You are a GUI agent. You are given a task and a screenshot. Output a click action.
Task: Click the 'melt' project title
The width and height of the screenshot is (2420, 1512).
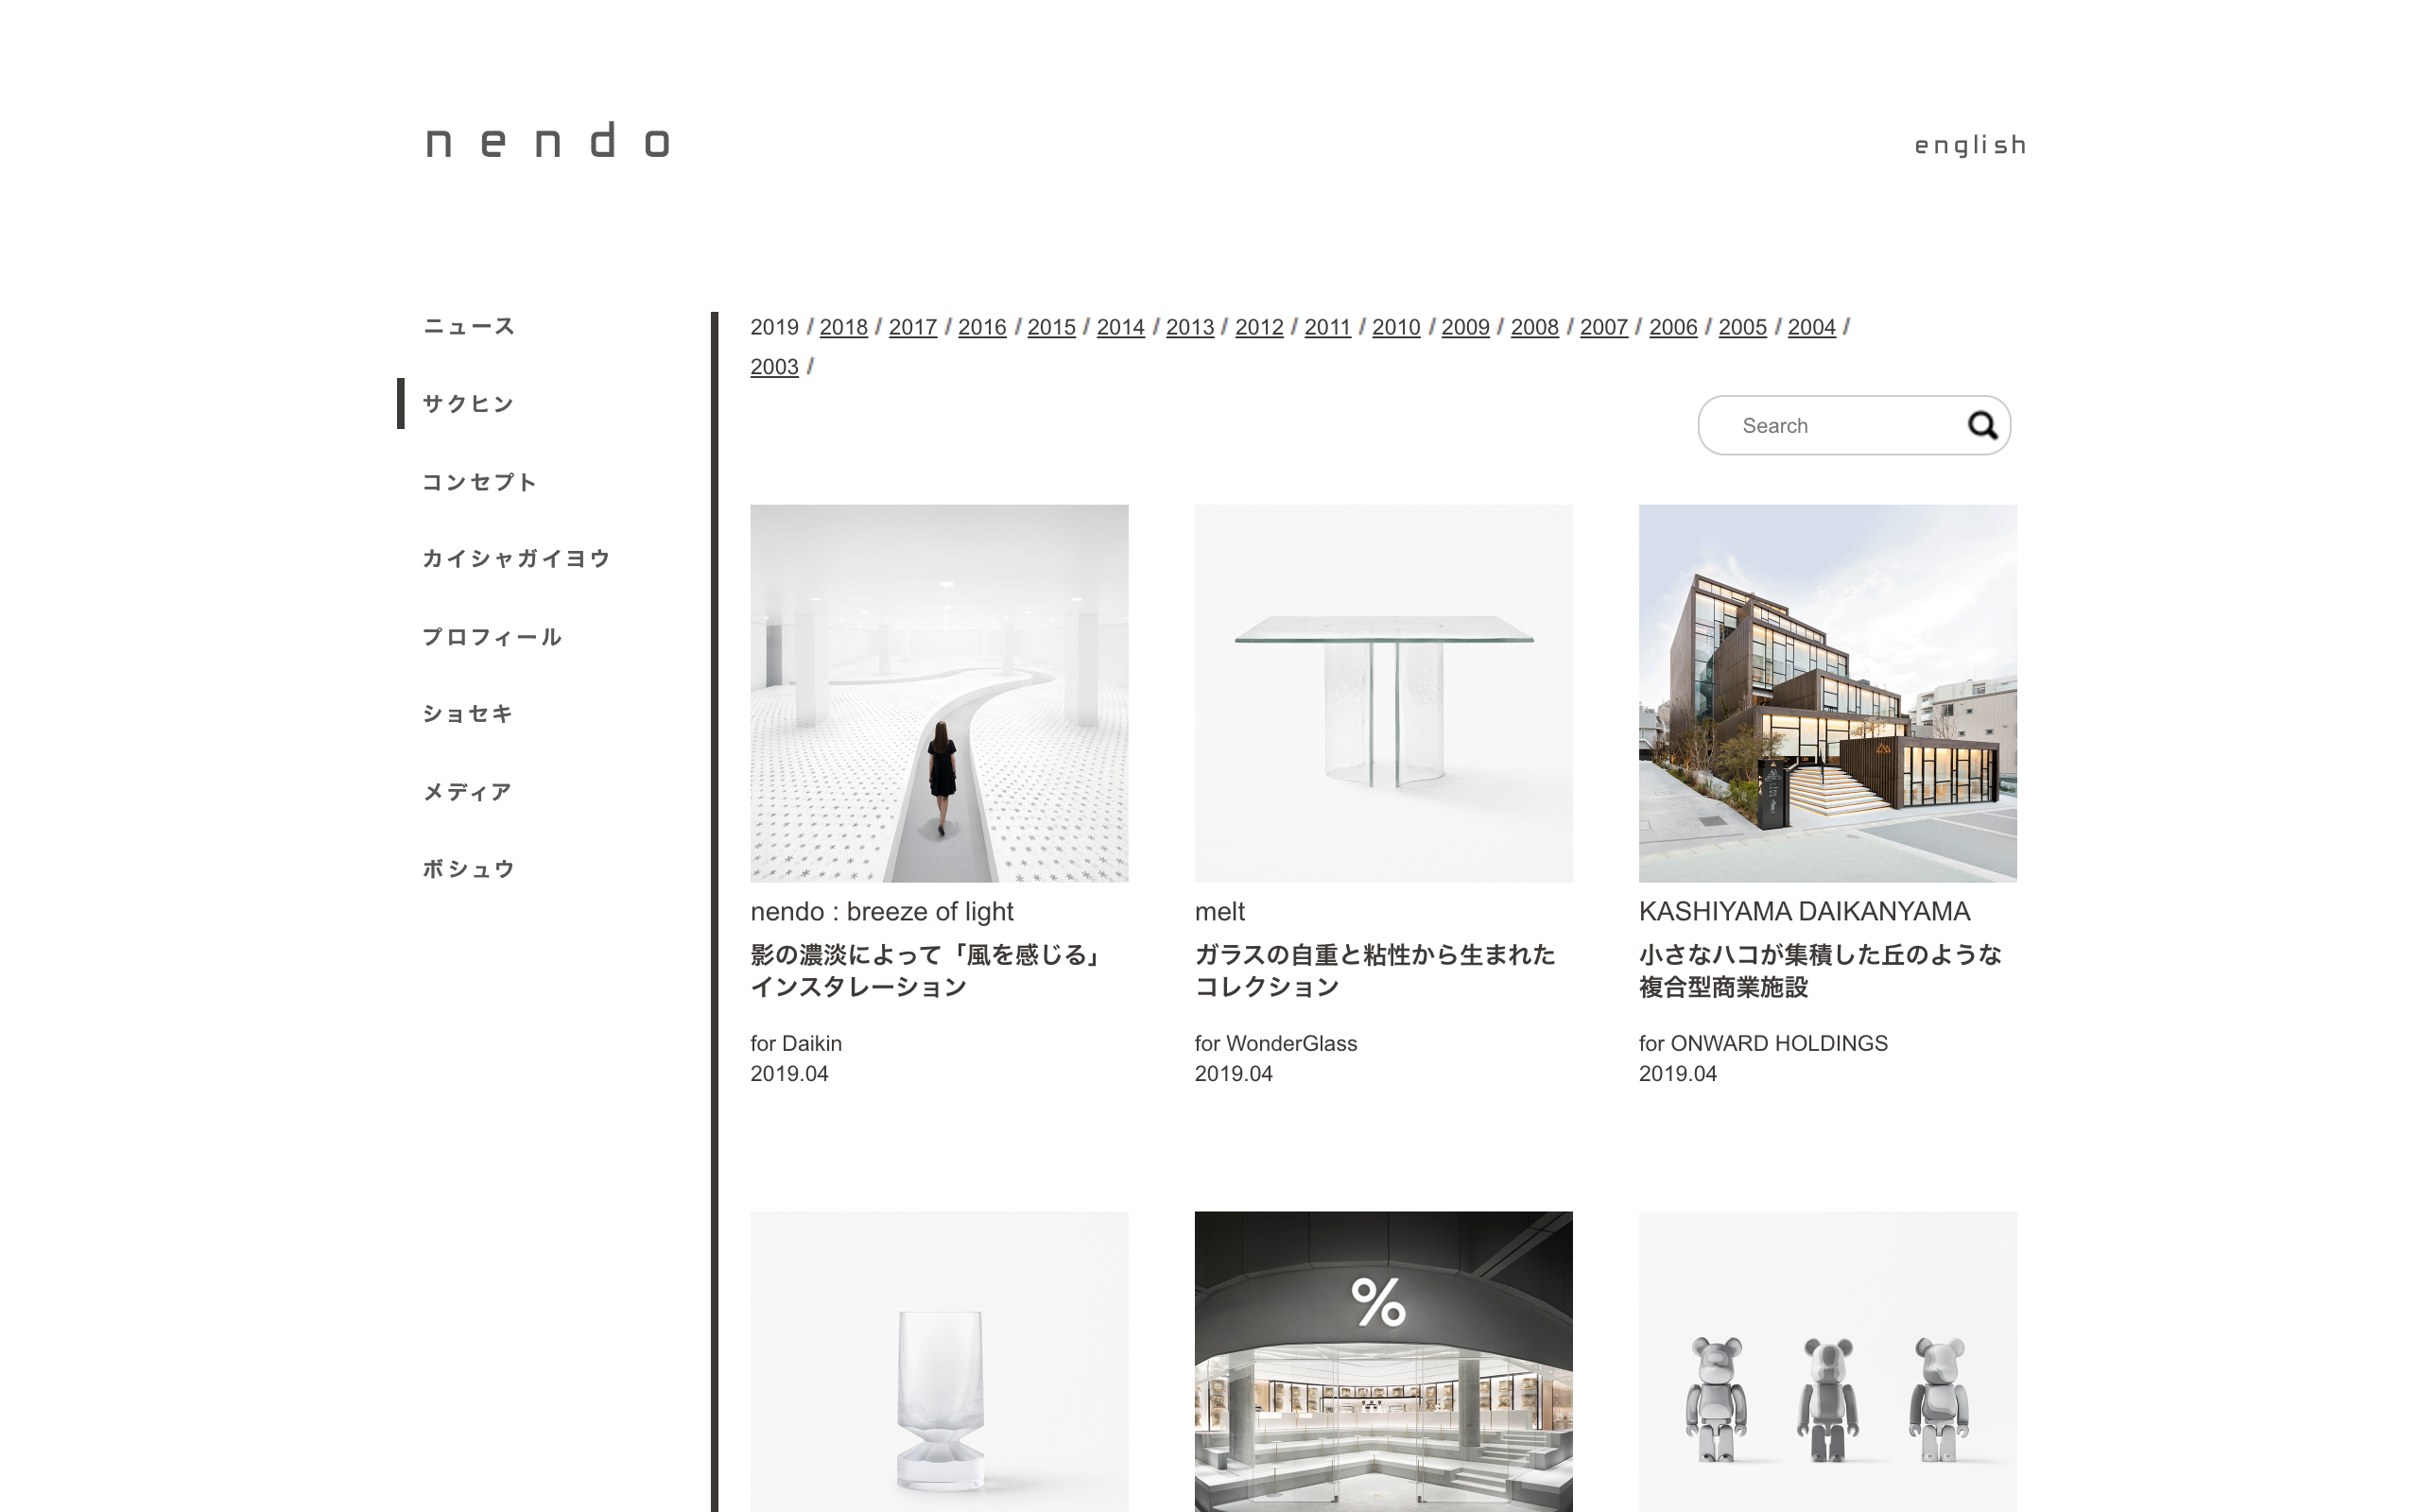[x=1219, y=911]
